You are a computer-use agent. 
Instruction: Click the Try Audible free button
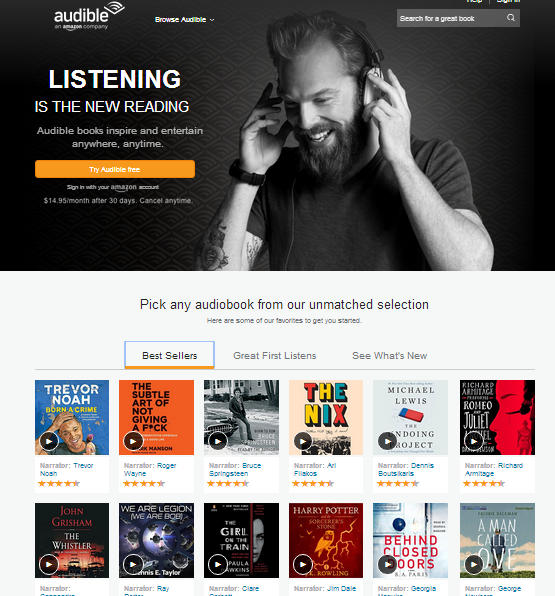point(115,169)
